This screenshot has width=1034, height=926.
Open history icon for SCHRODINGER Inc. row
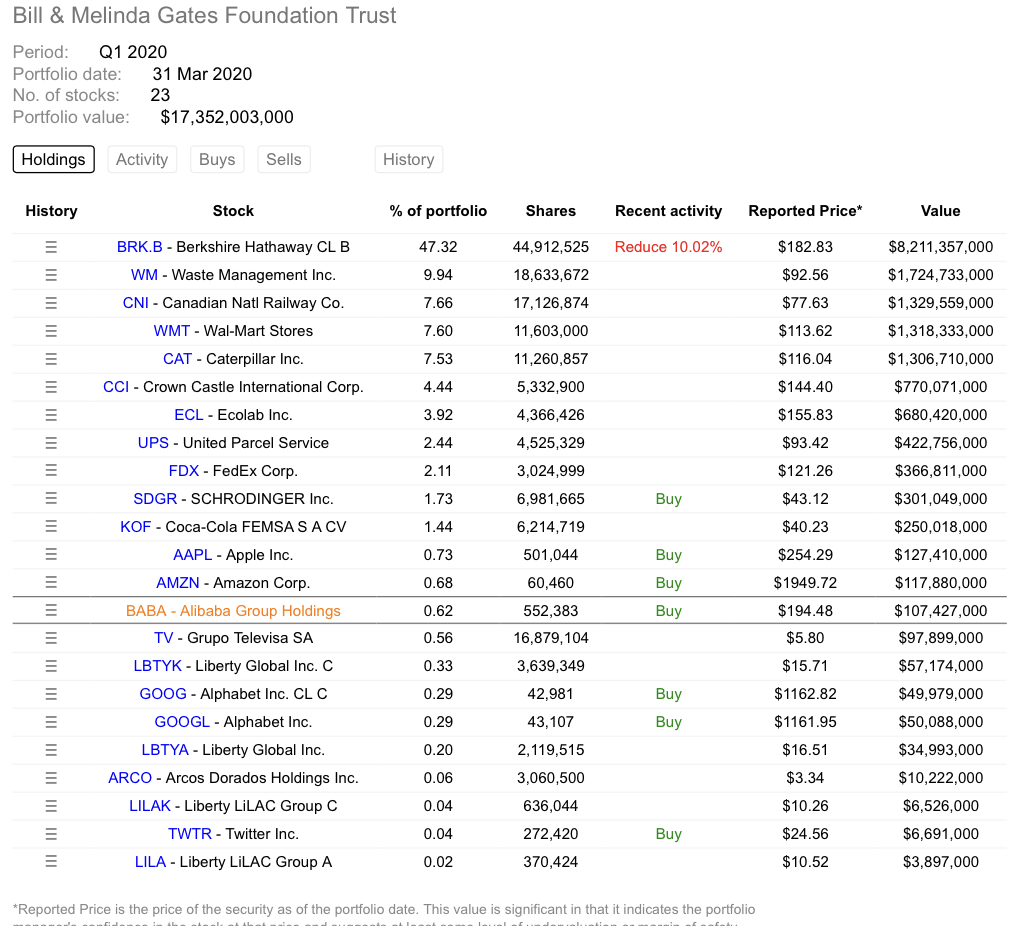point(51,499)
